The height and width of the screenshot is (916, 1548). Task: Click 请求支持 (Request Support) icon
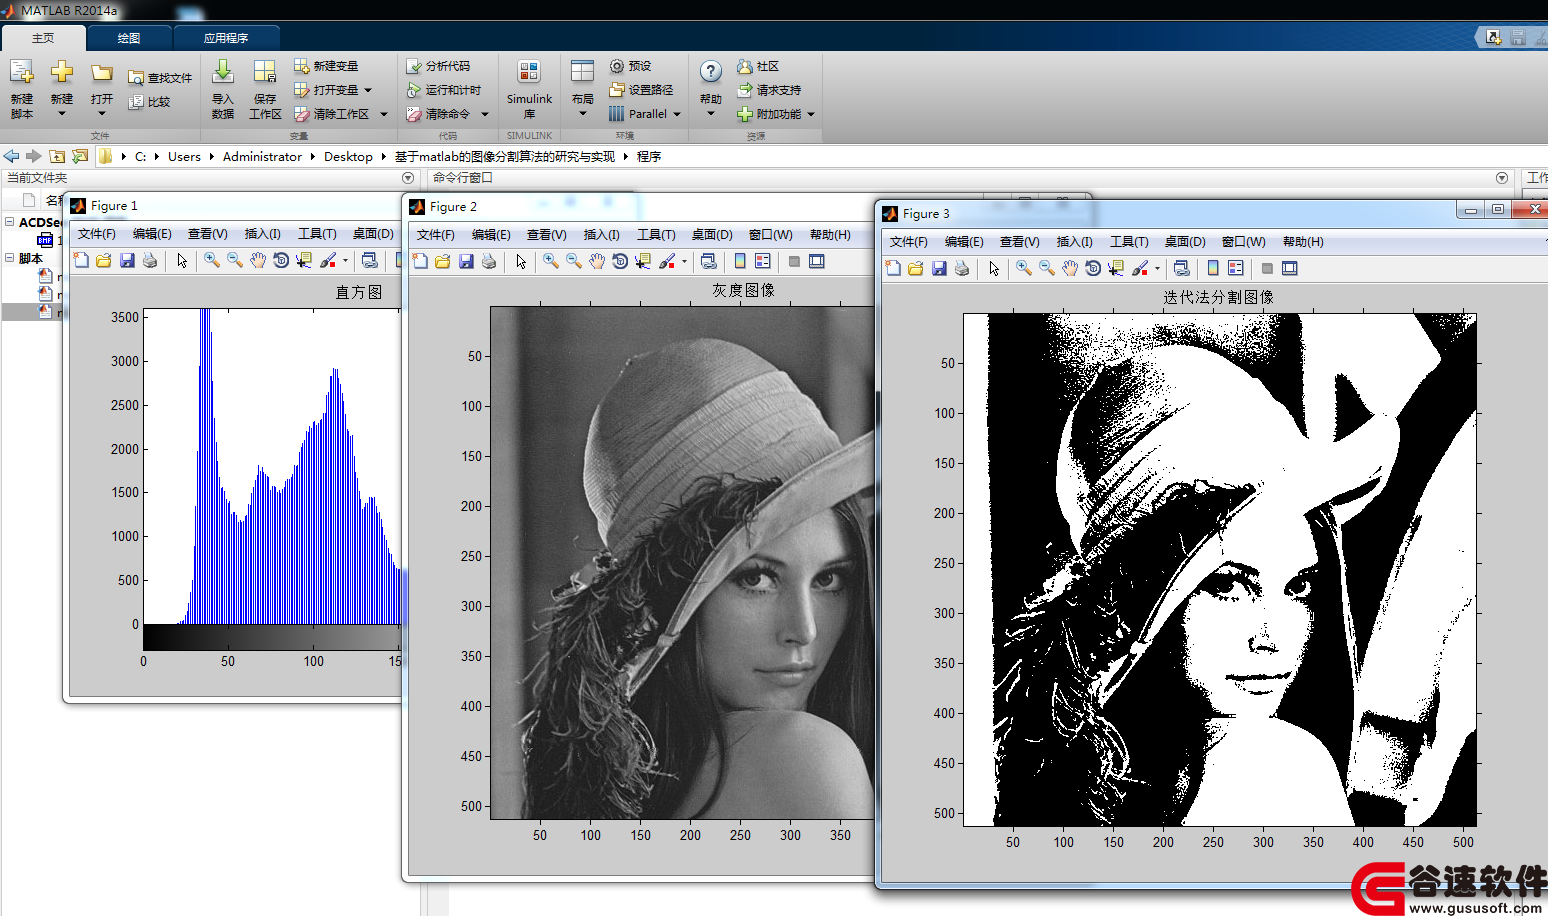[x=745, y=90]
